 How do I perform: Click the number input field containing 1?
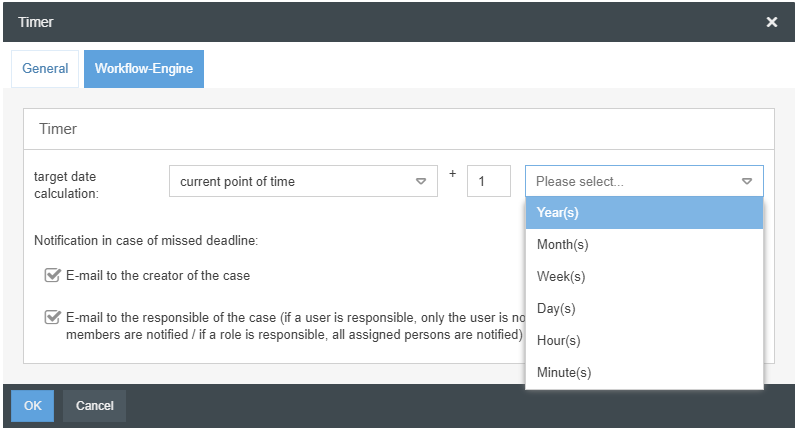(488, 181)
